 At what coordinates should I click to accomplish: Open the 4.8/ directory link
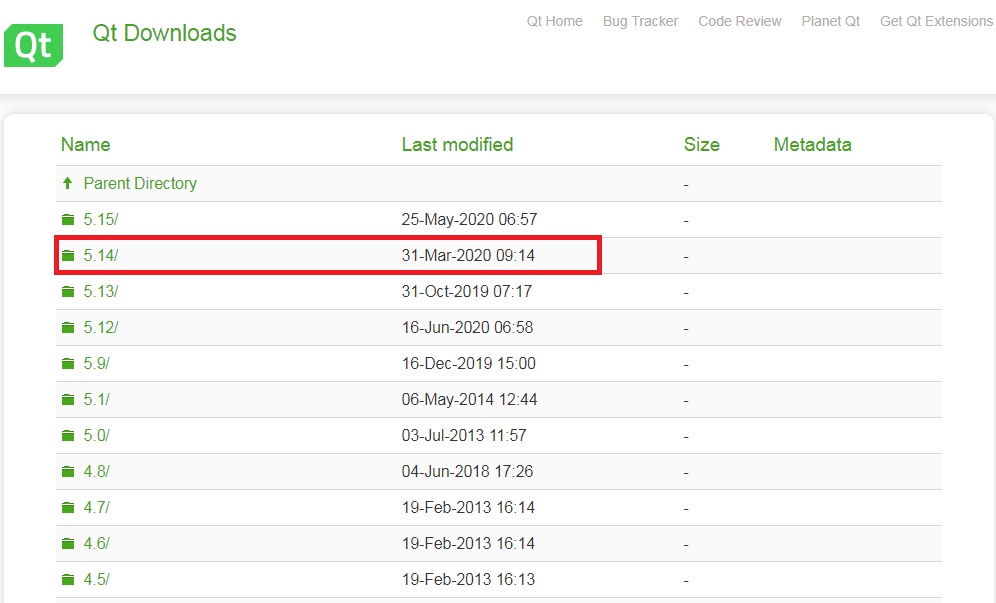click(97, 471)
